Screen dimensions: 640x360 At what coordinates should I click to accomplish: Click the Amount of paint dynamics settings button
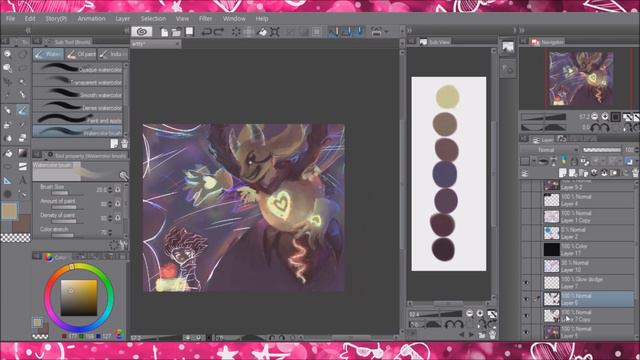[x=118, y=204]
